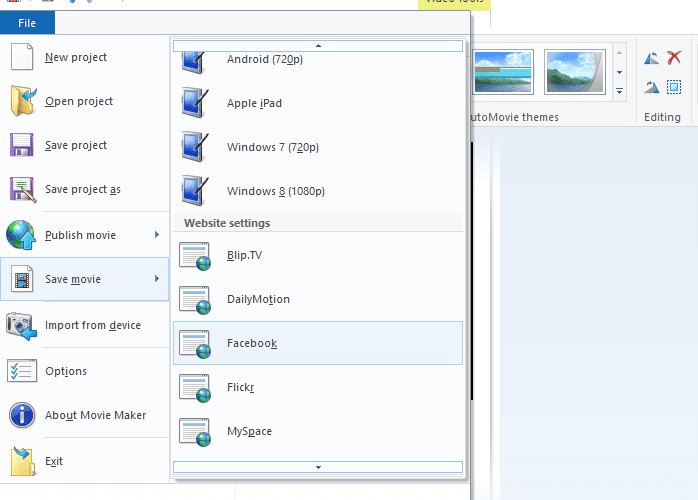Expand the Publish movie submenu arrow
Viewport: 698px width, 500px height.
click(x=157, y=235)
